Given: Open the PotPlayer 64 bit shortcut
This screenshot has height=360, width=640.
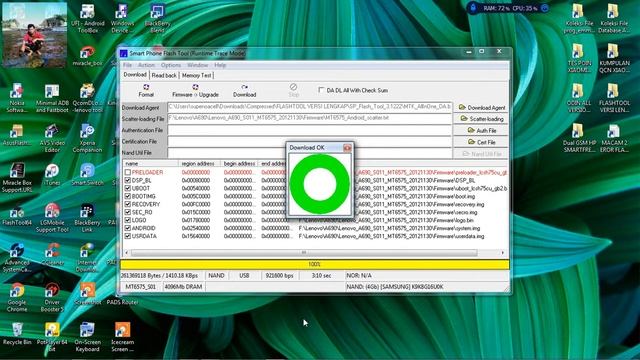Looking at the screenshot, I should [x=52, y=338].
